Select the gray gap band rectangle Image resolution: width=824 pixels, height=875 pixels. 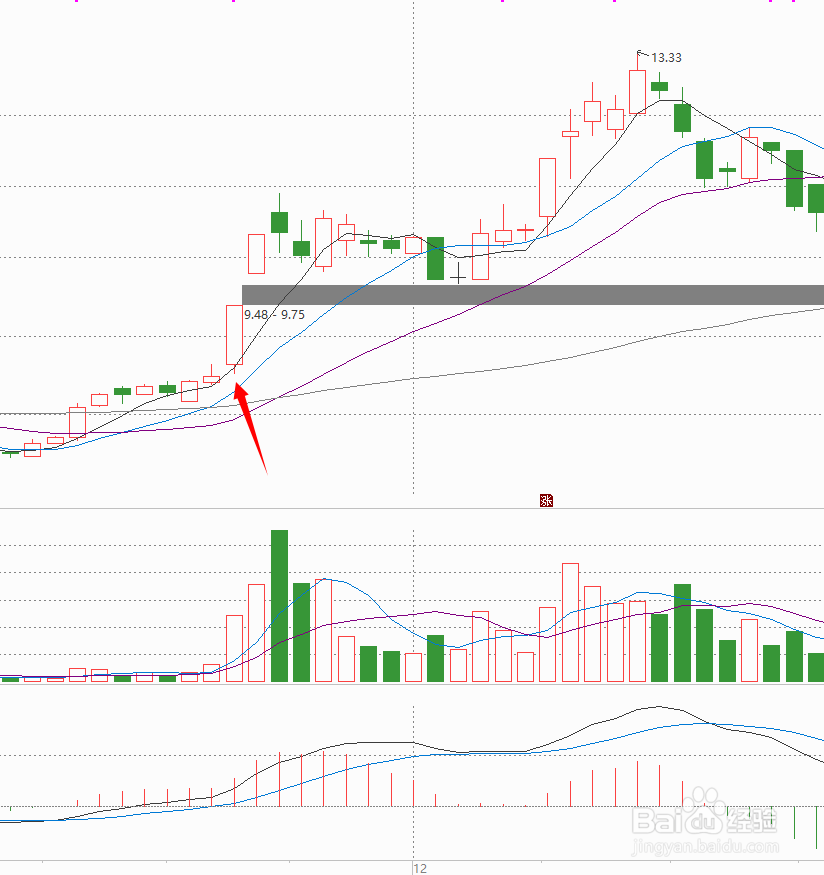(533, 295)
